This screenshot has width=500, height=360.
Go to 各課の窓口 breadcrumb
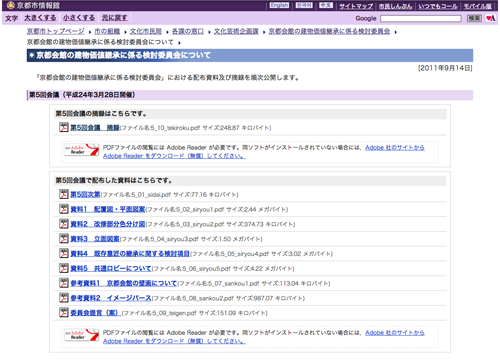188,31
